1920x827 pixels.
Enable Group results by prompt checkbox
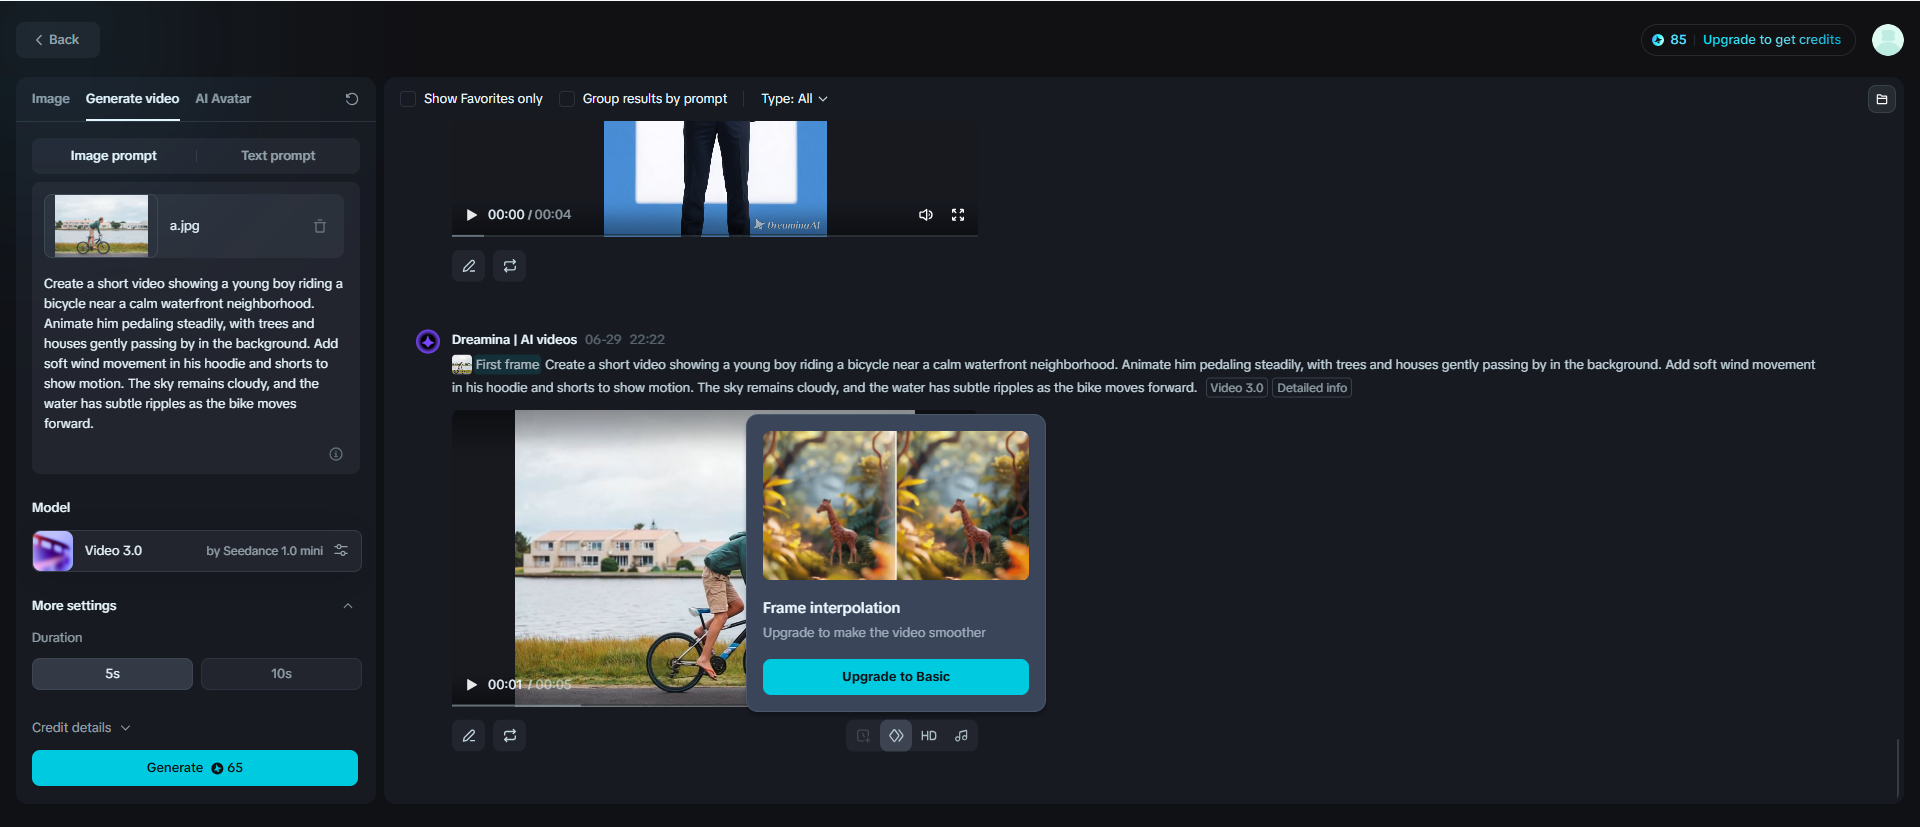[567, 99]
